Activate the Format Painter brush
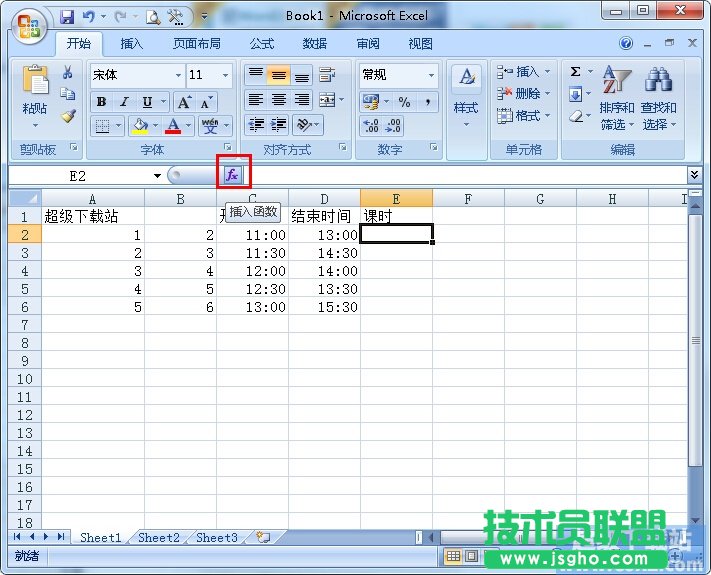The width and height of the screenshot is (711, 575). (x=68, y=116)
